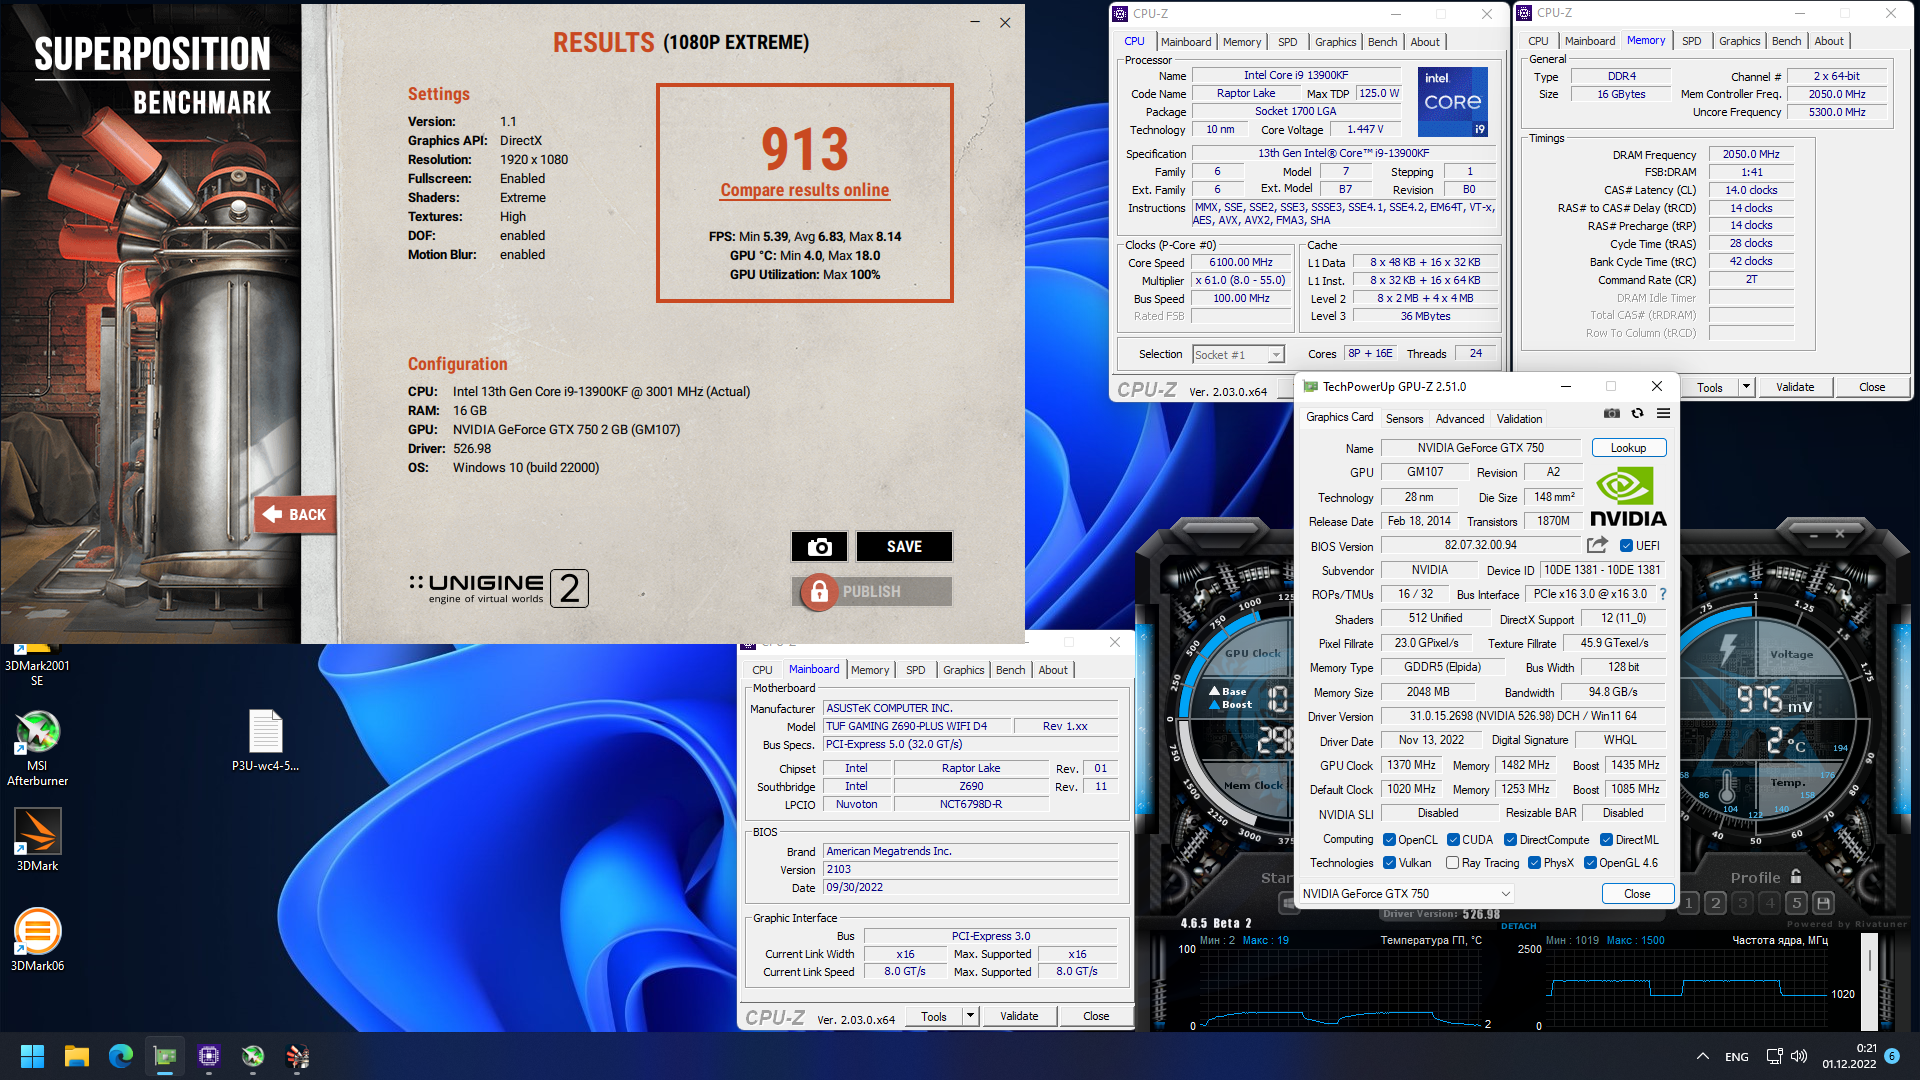1920x1080 pixels.
Task: Toggle the OpenGL 4.6 checkbox
Action: 1590,863
